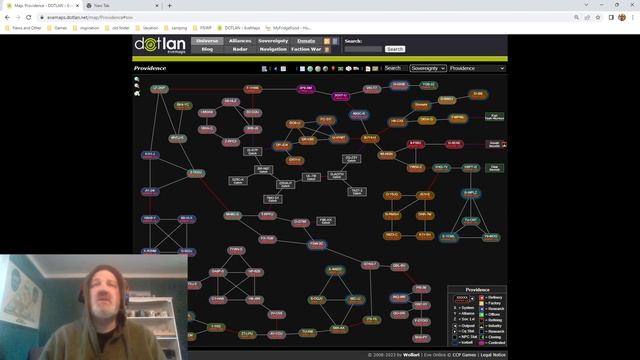
Task: Focus the site Search input field
Action: click(363, 49)
